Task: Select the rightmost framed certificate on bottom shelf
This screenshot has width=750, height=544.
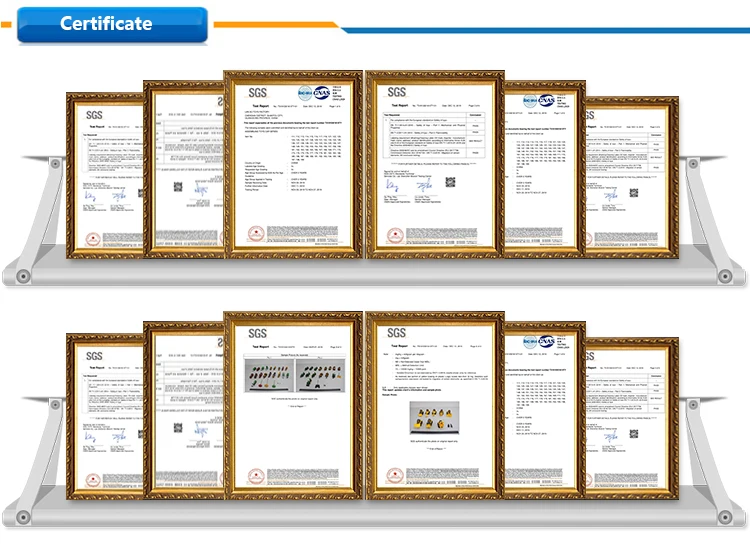Action: click(x=632, y=419)
